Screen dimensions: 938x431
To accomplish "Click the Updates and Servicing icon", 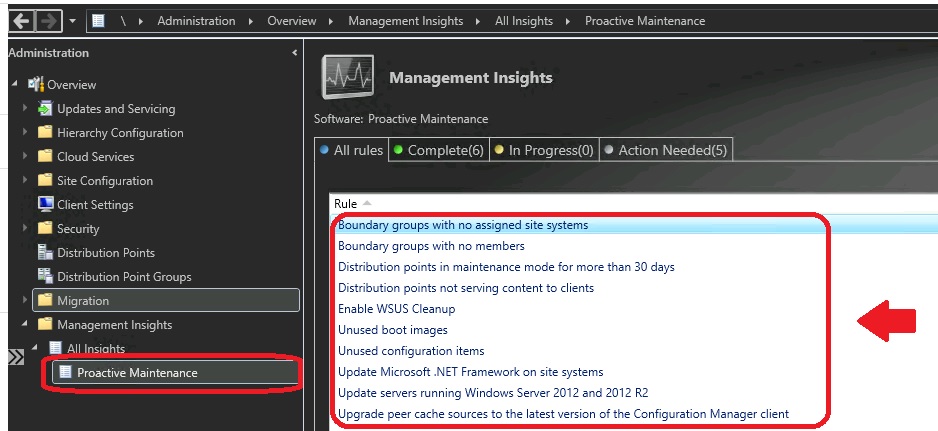I will 45,108.
